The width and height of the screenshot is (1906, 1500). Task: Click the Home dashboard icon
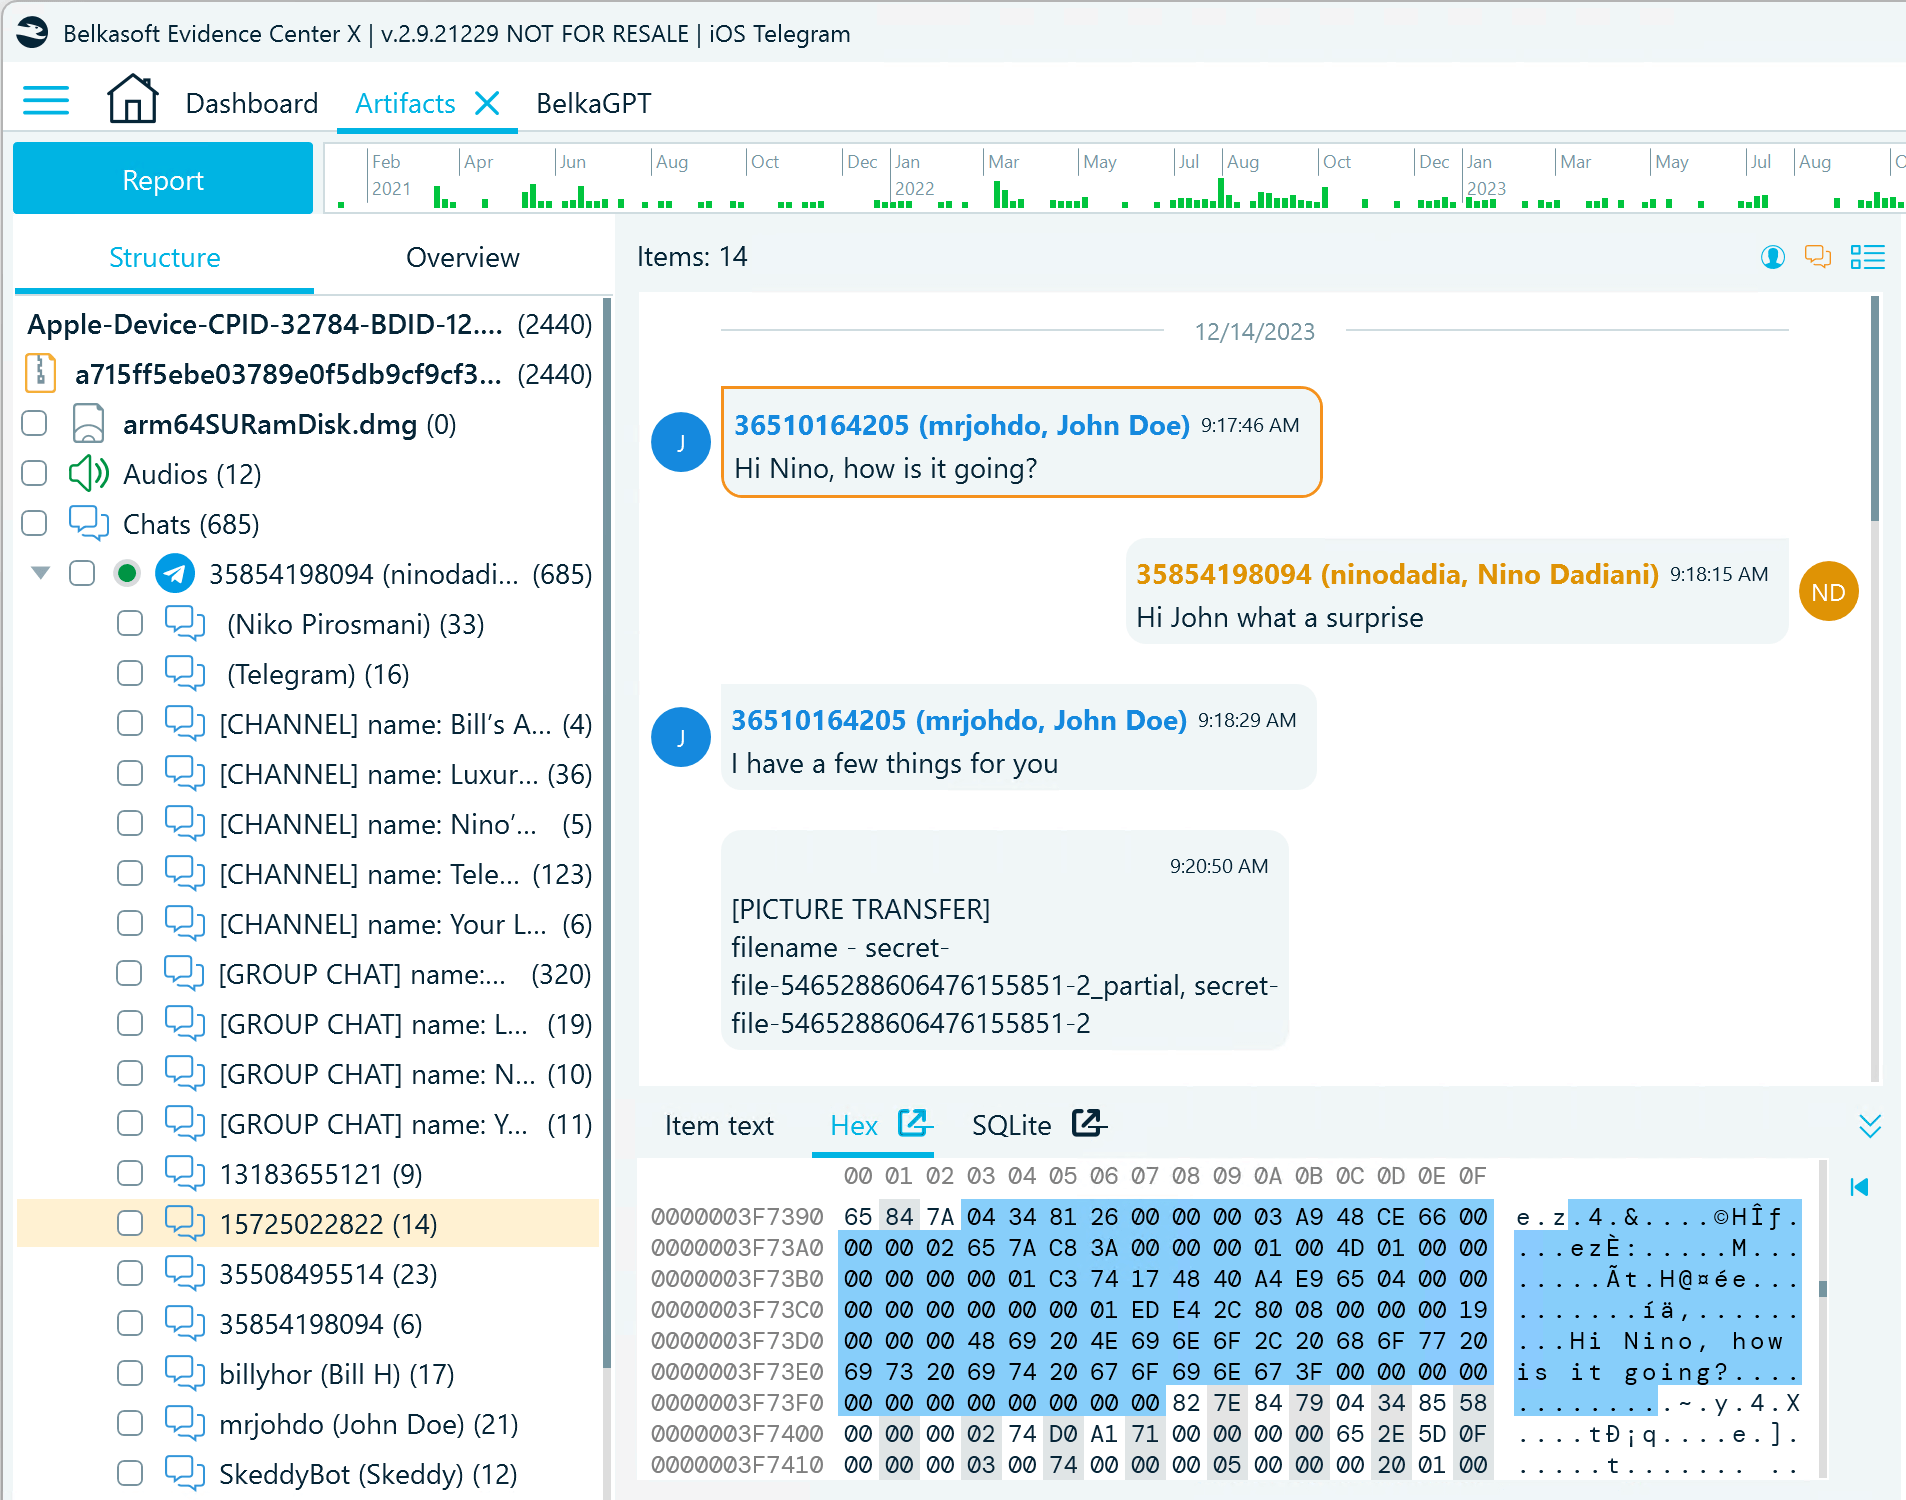click(132, 100)
